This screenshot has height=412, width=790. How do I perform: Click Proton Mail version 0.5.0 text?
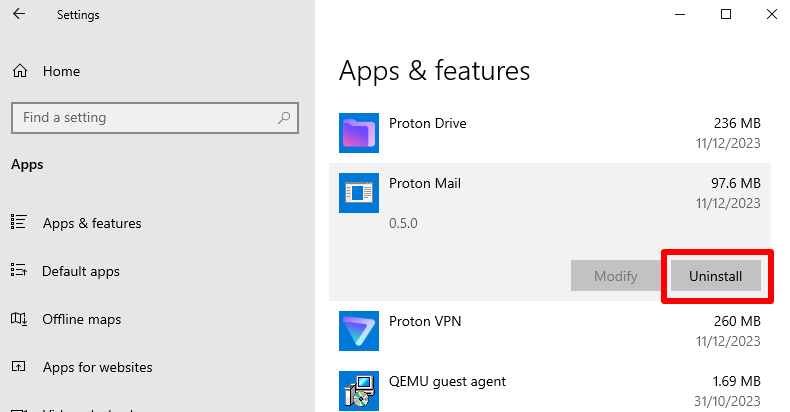point(403,223)
